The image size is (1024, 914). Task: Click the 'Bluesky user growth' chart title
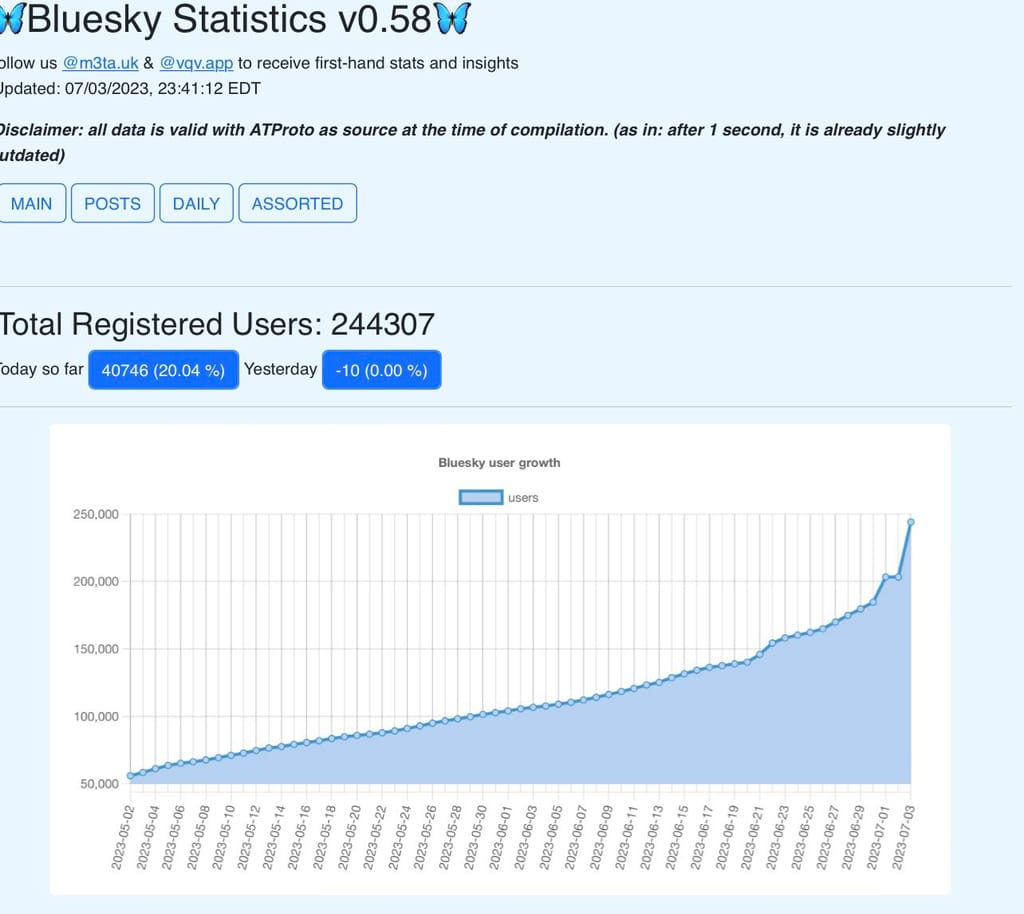point(499,463)
